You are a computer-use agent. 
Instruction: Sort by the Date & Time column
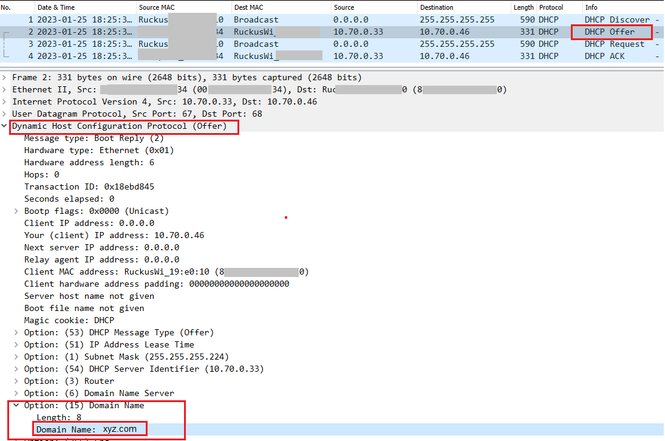tap(58, 7)
